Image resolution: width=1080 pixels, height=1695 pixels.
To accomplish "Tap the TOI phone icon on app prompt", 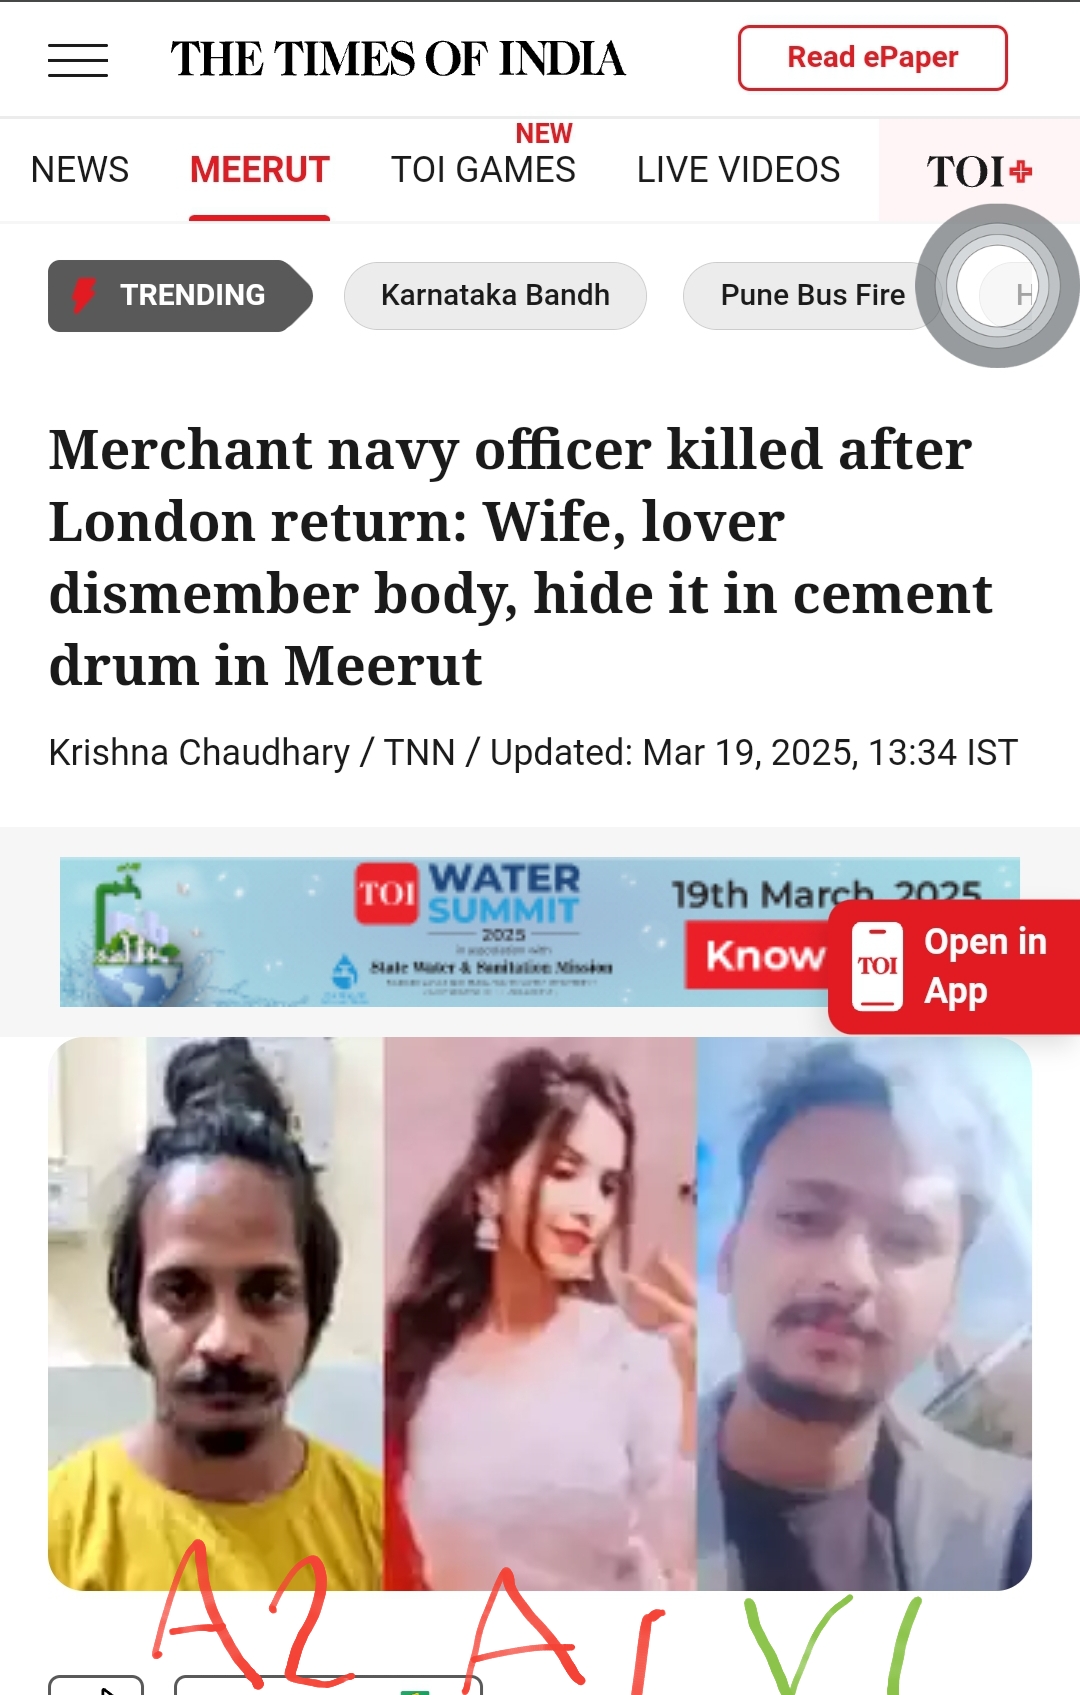I will click(x=877, y=966).
